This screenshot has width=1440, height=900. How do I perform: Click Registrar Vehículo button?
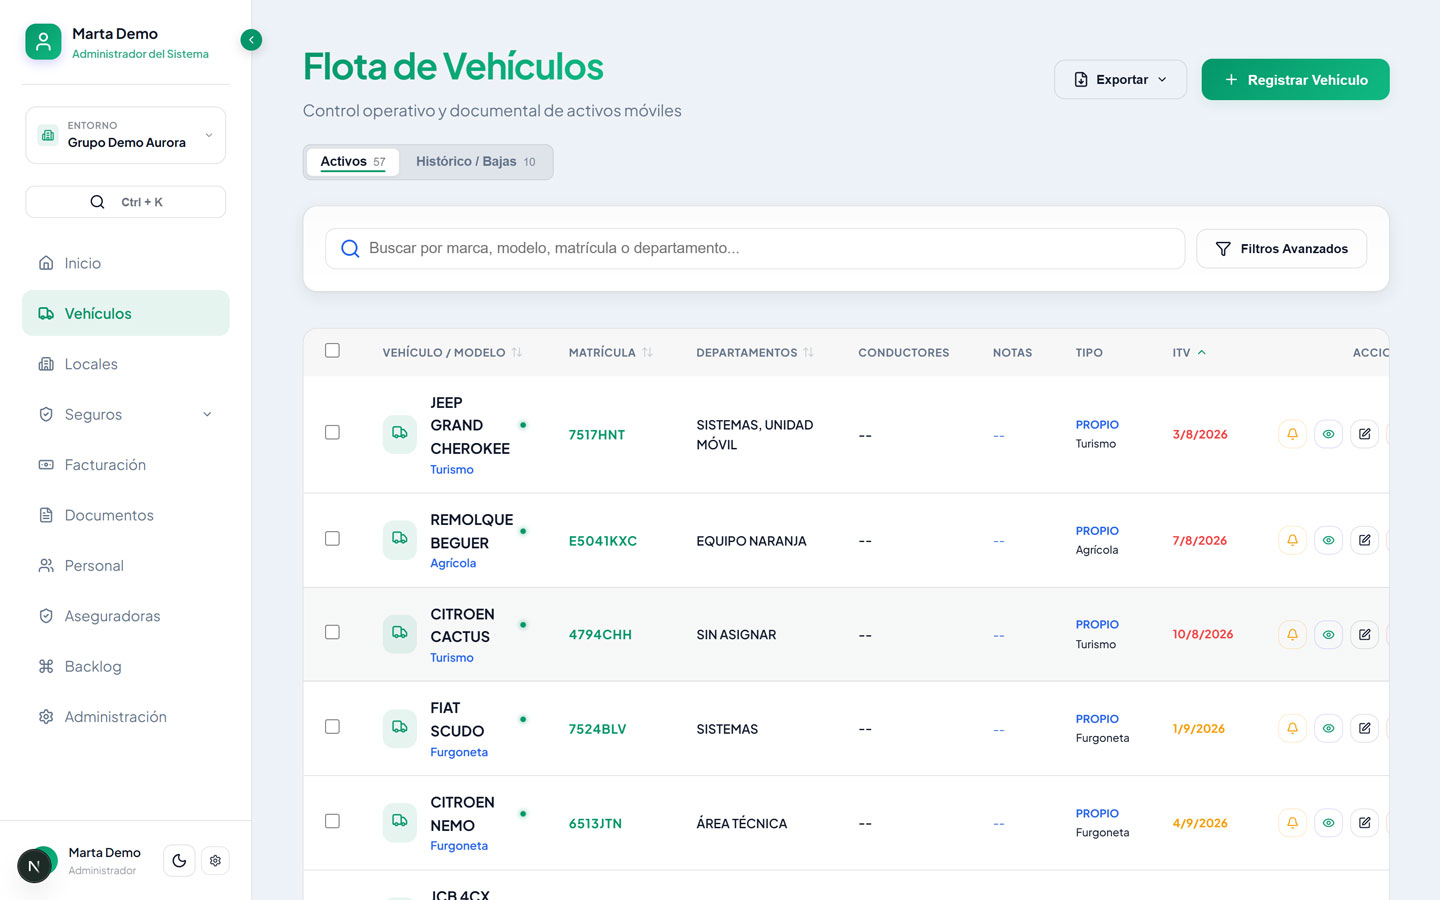click(x=1295, y=80)
